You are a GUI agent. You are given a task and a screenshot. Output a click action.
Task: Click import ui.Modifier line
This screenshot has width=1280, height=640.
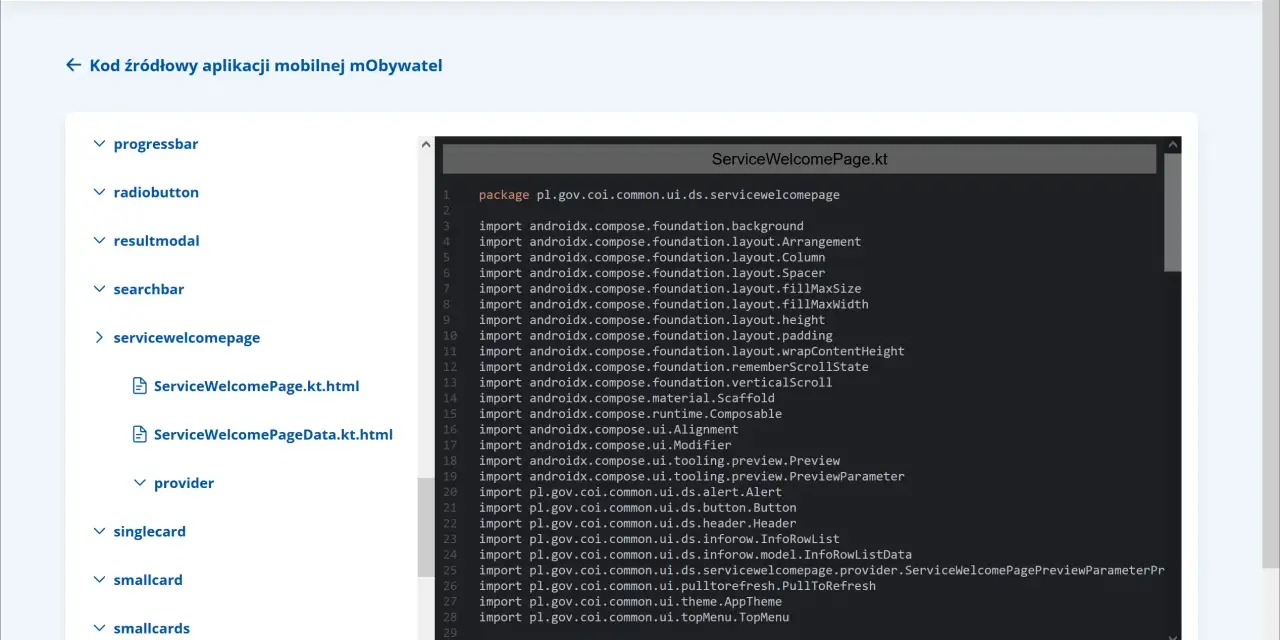605,445
